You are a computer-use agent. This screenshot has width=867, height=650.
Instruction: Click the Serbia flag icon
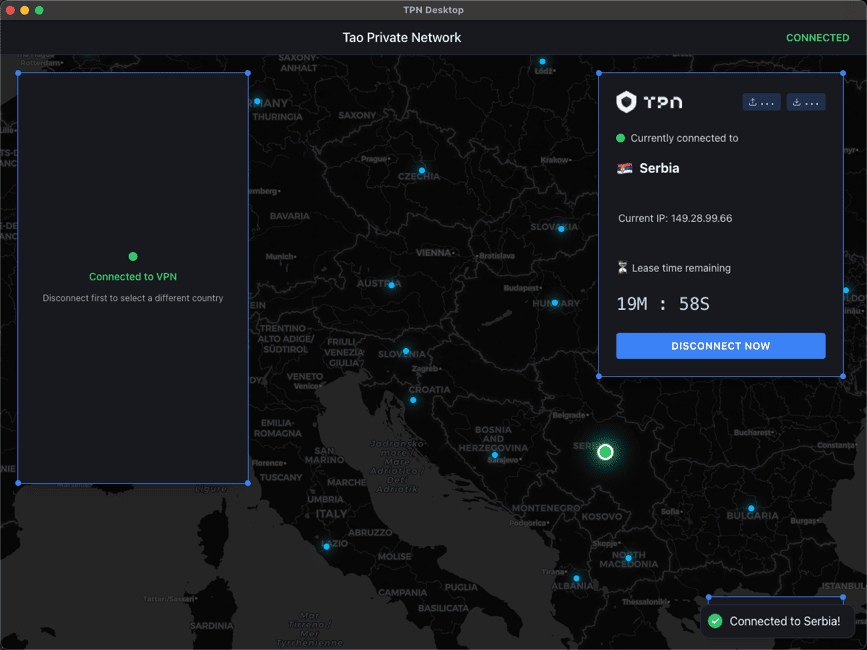pyautogui.click(x=625, y=168)
